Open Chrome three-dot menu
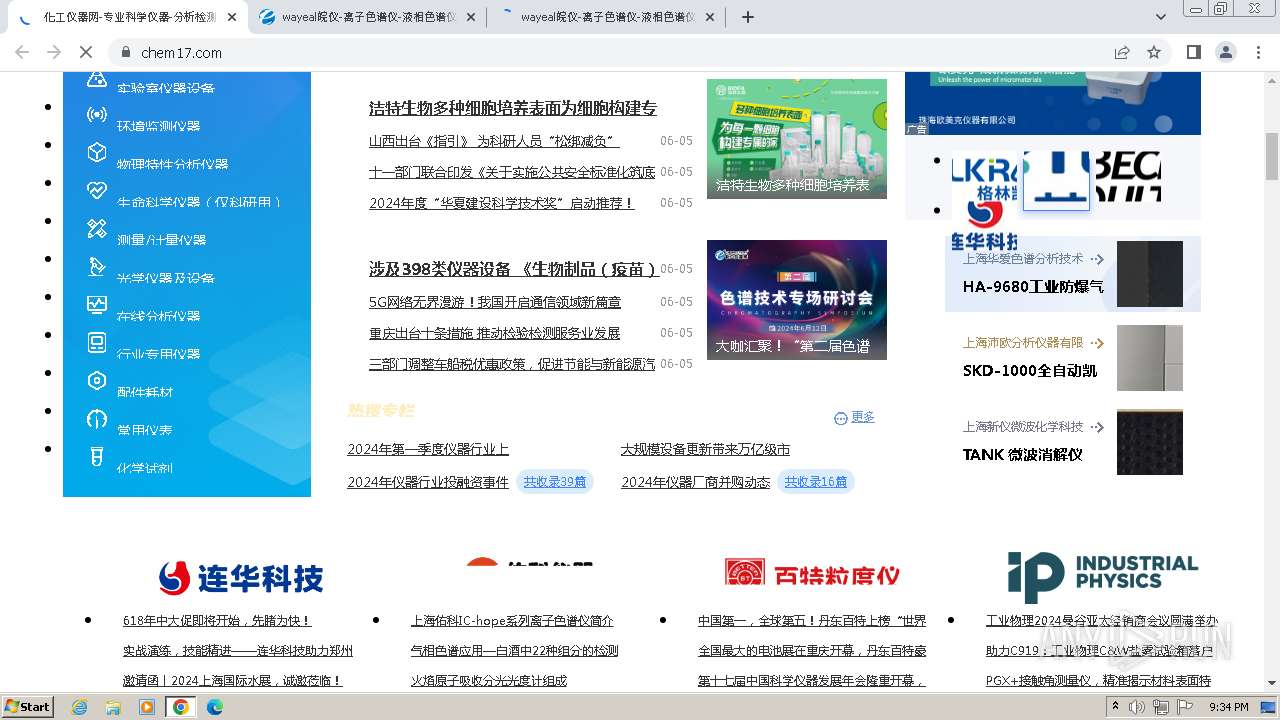The image size is (1280, 720). 1258,52
